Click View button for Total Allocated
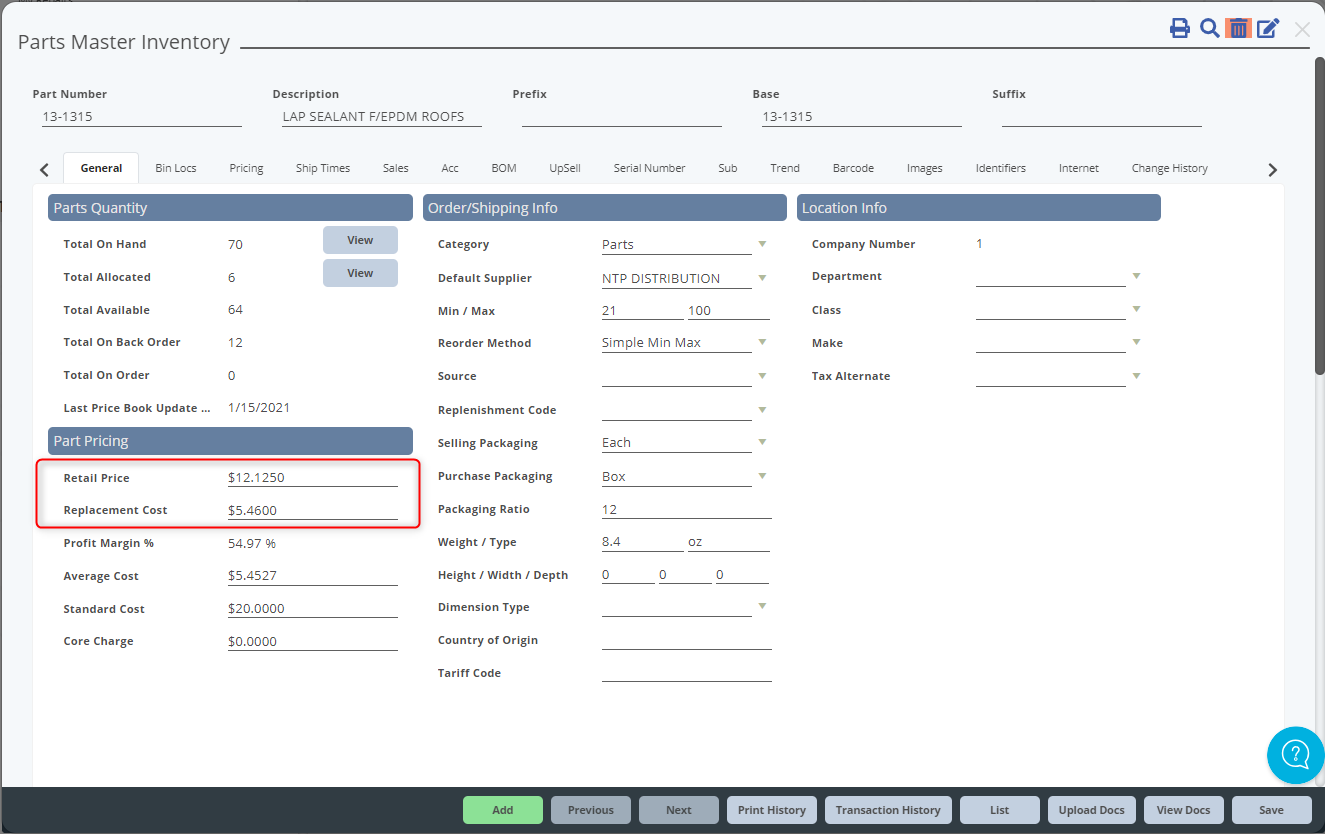Viewport: 1325px width, 834px height. pyautogui.click(x=360, y=273)
